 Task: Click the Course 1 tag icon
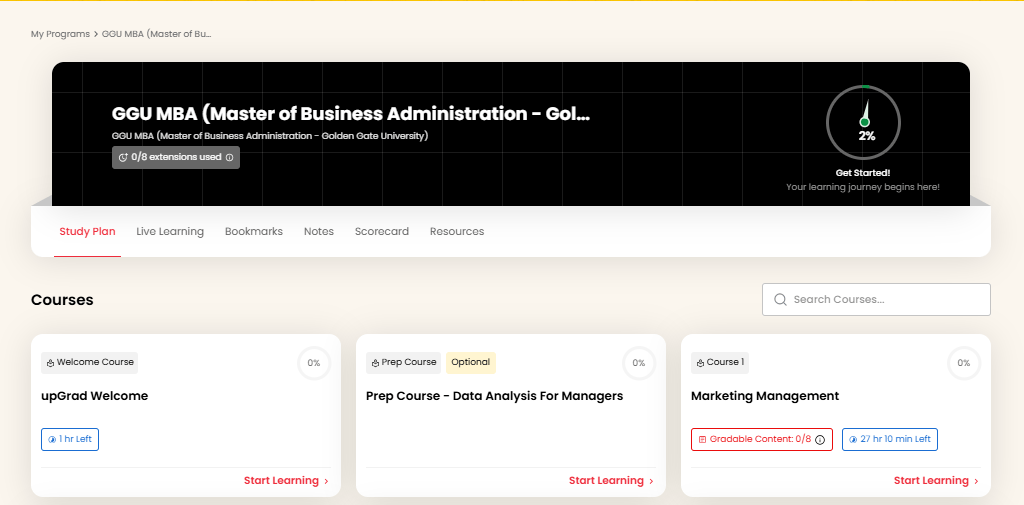coord(701,363)
